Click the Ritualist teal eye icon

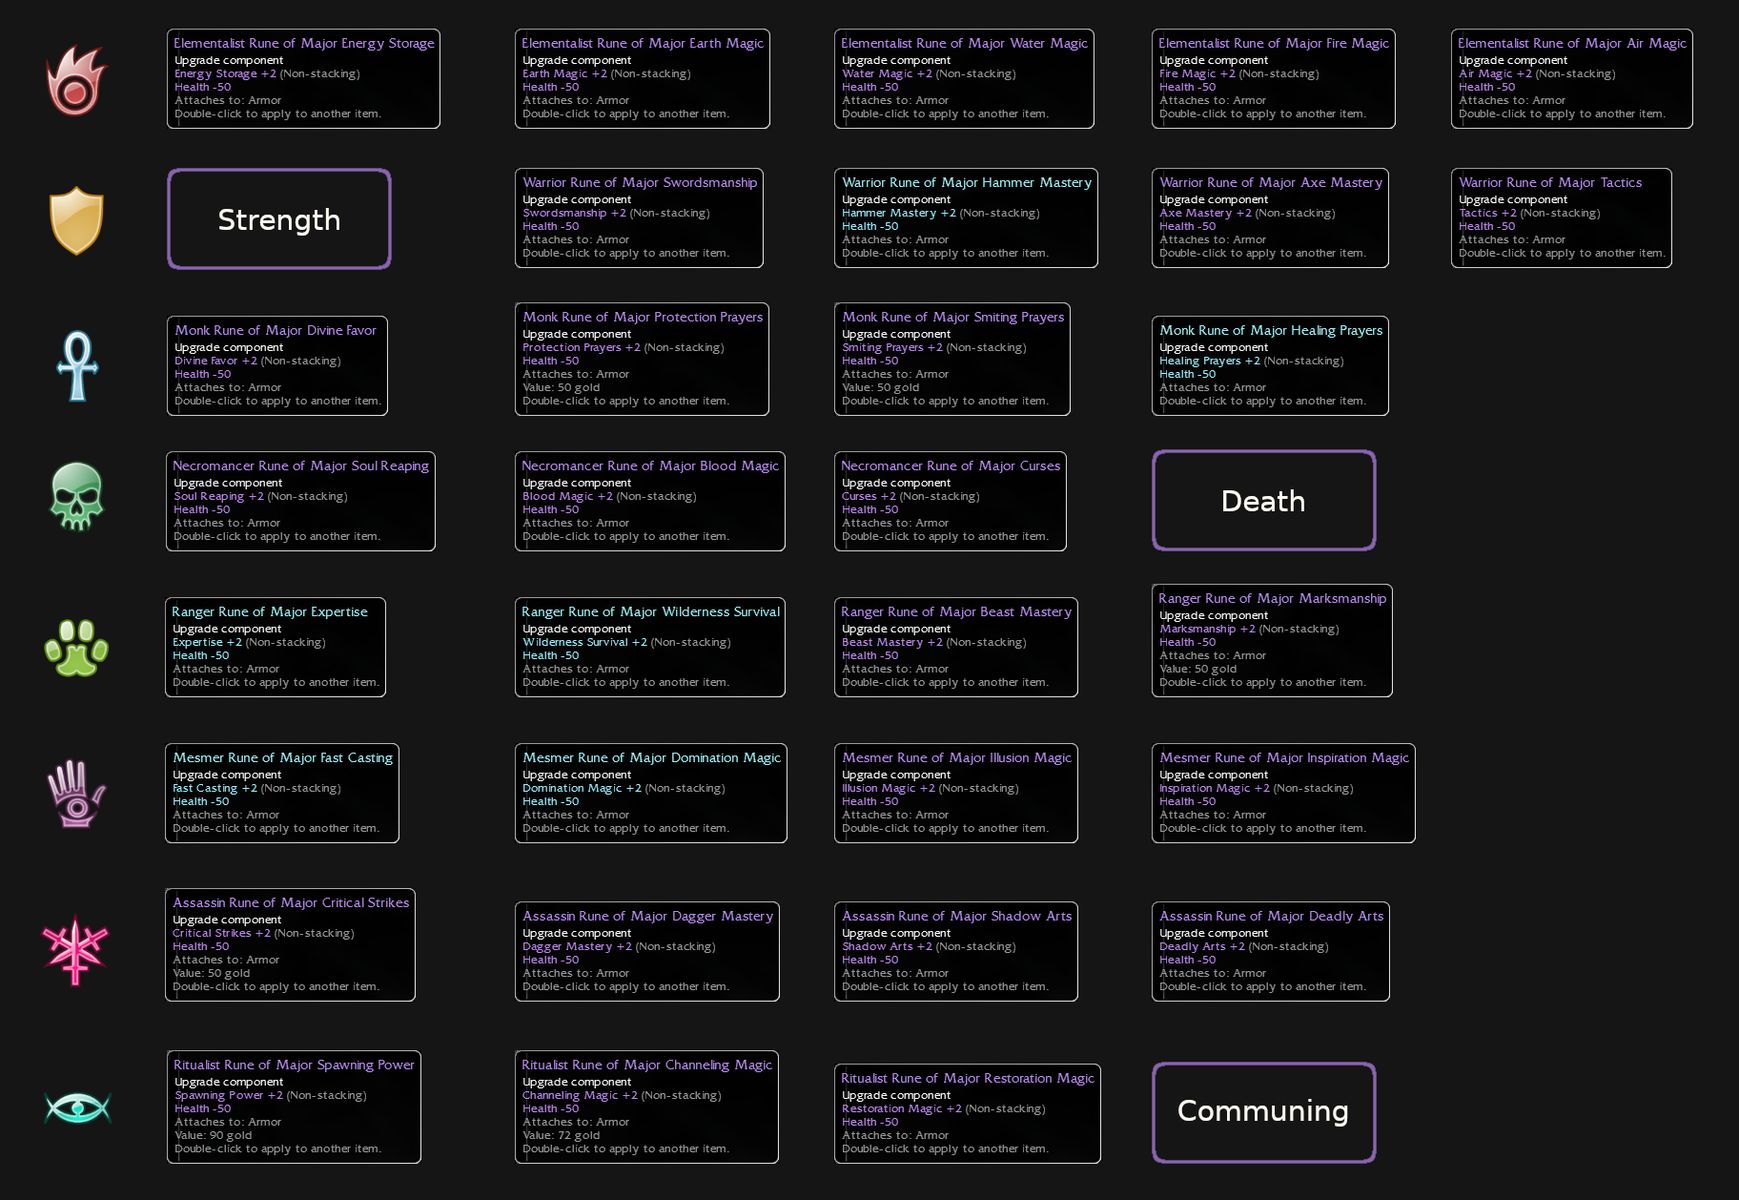click(x=77, y=1108)
